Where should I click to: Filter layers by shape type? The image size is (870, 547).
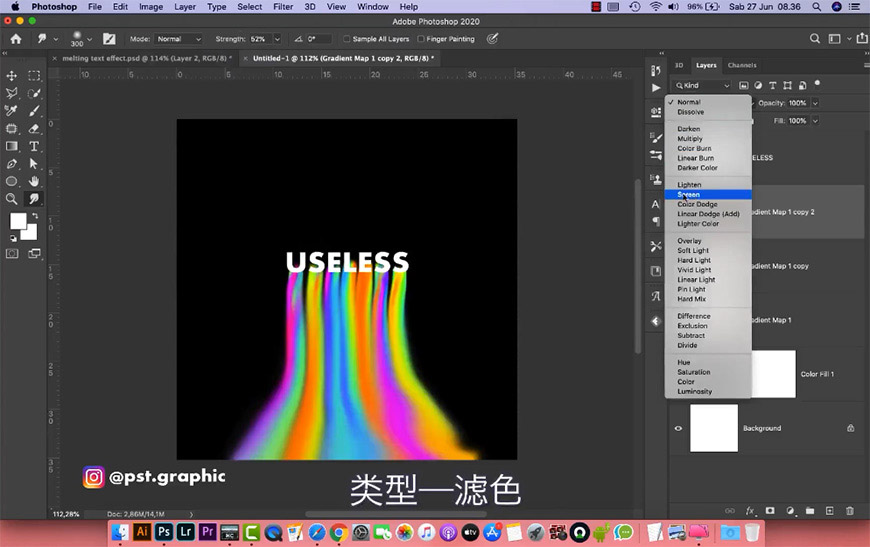[787, 85]
